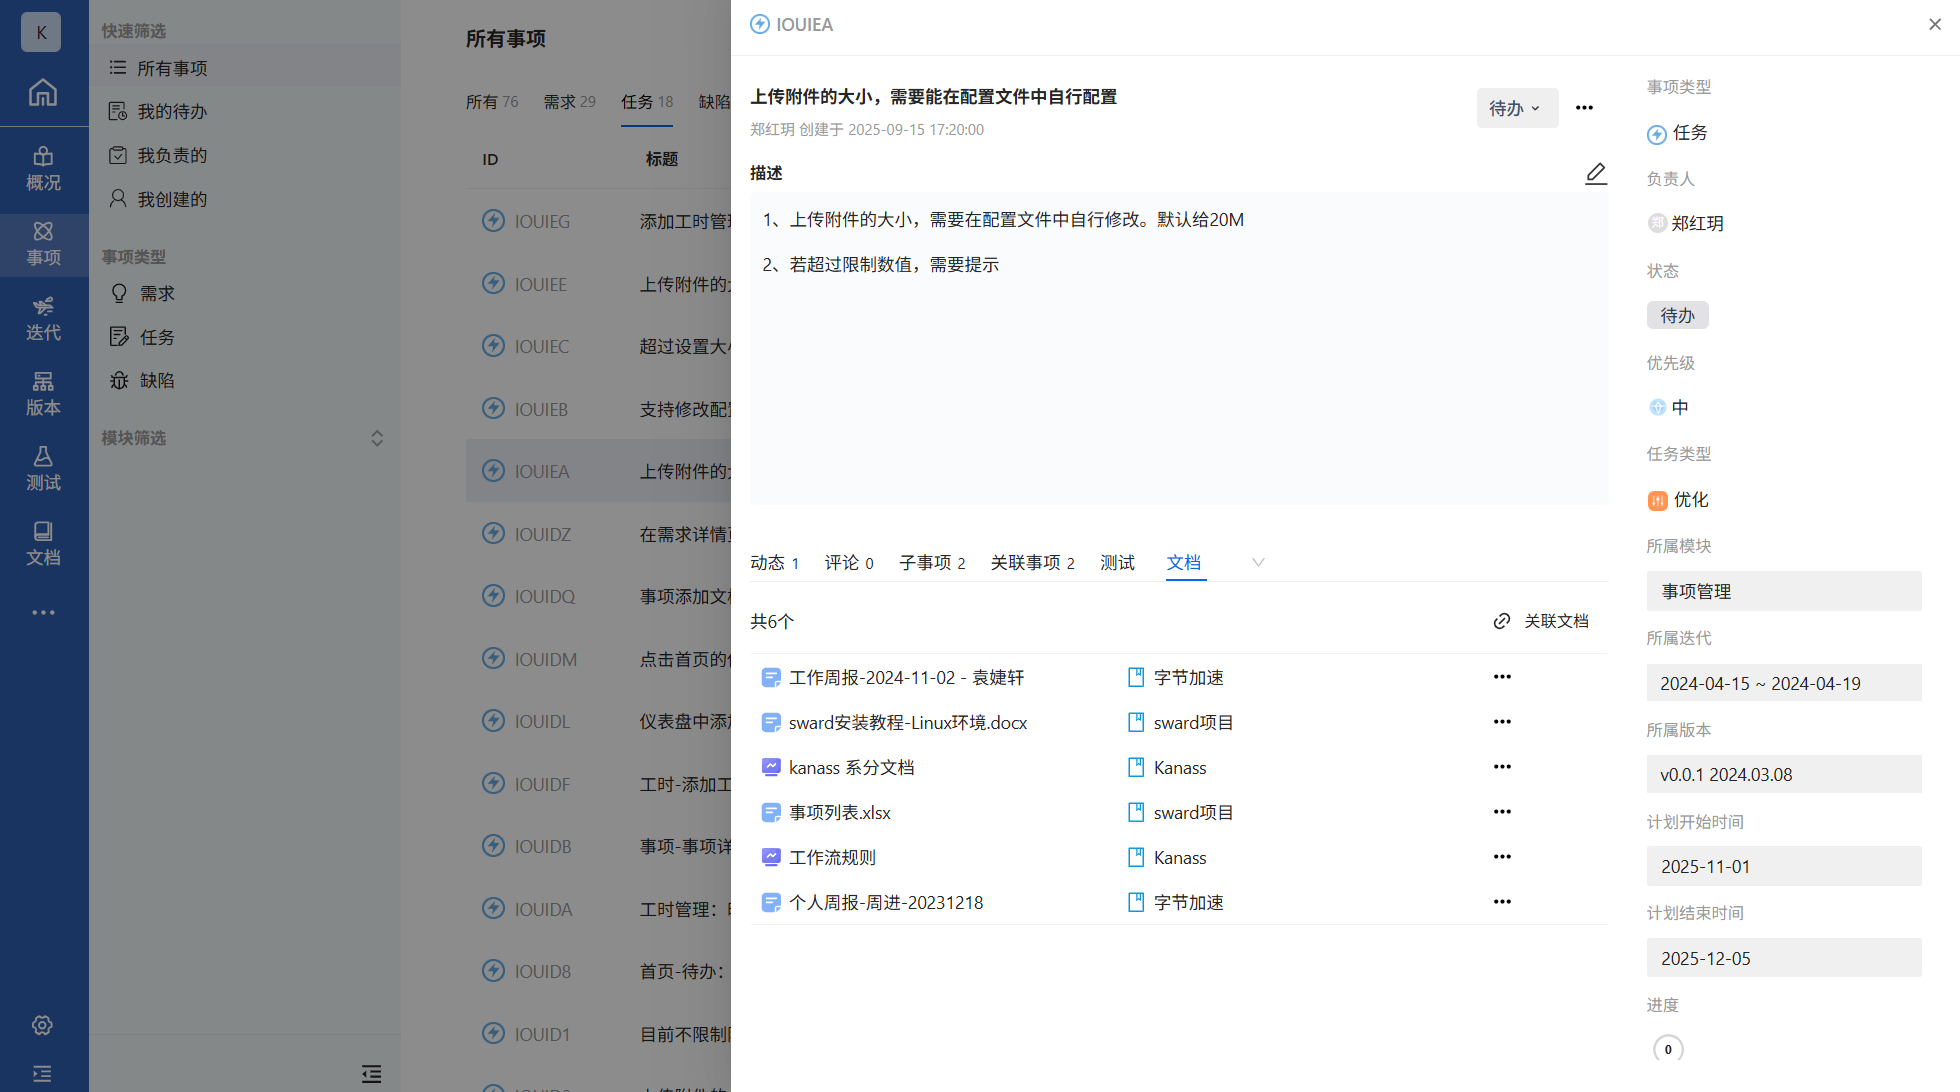This screenshot has height=1092, width=1960.
Task: Click the progress circle under 进度
Action: (1667, 1049)
